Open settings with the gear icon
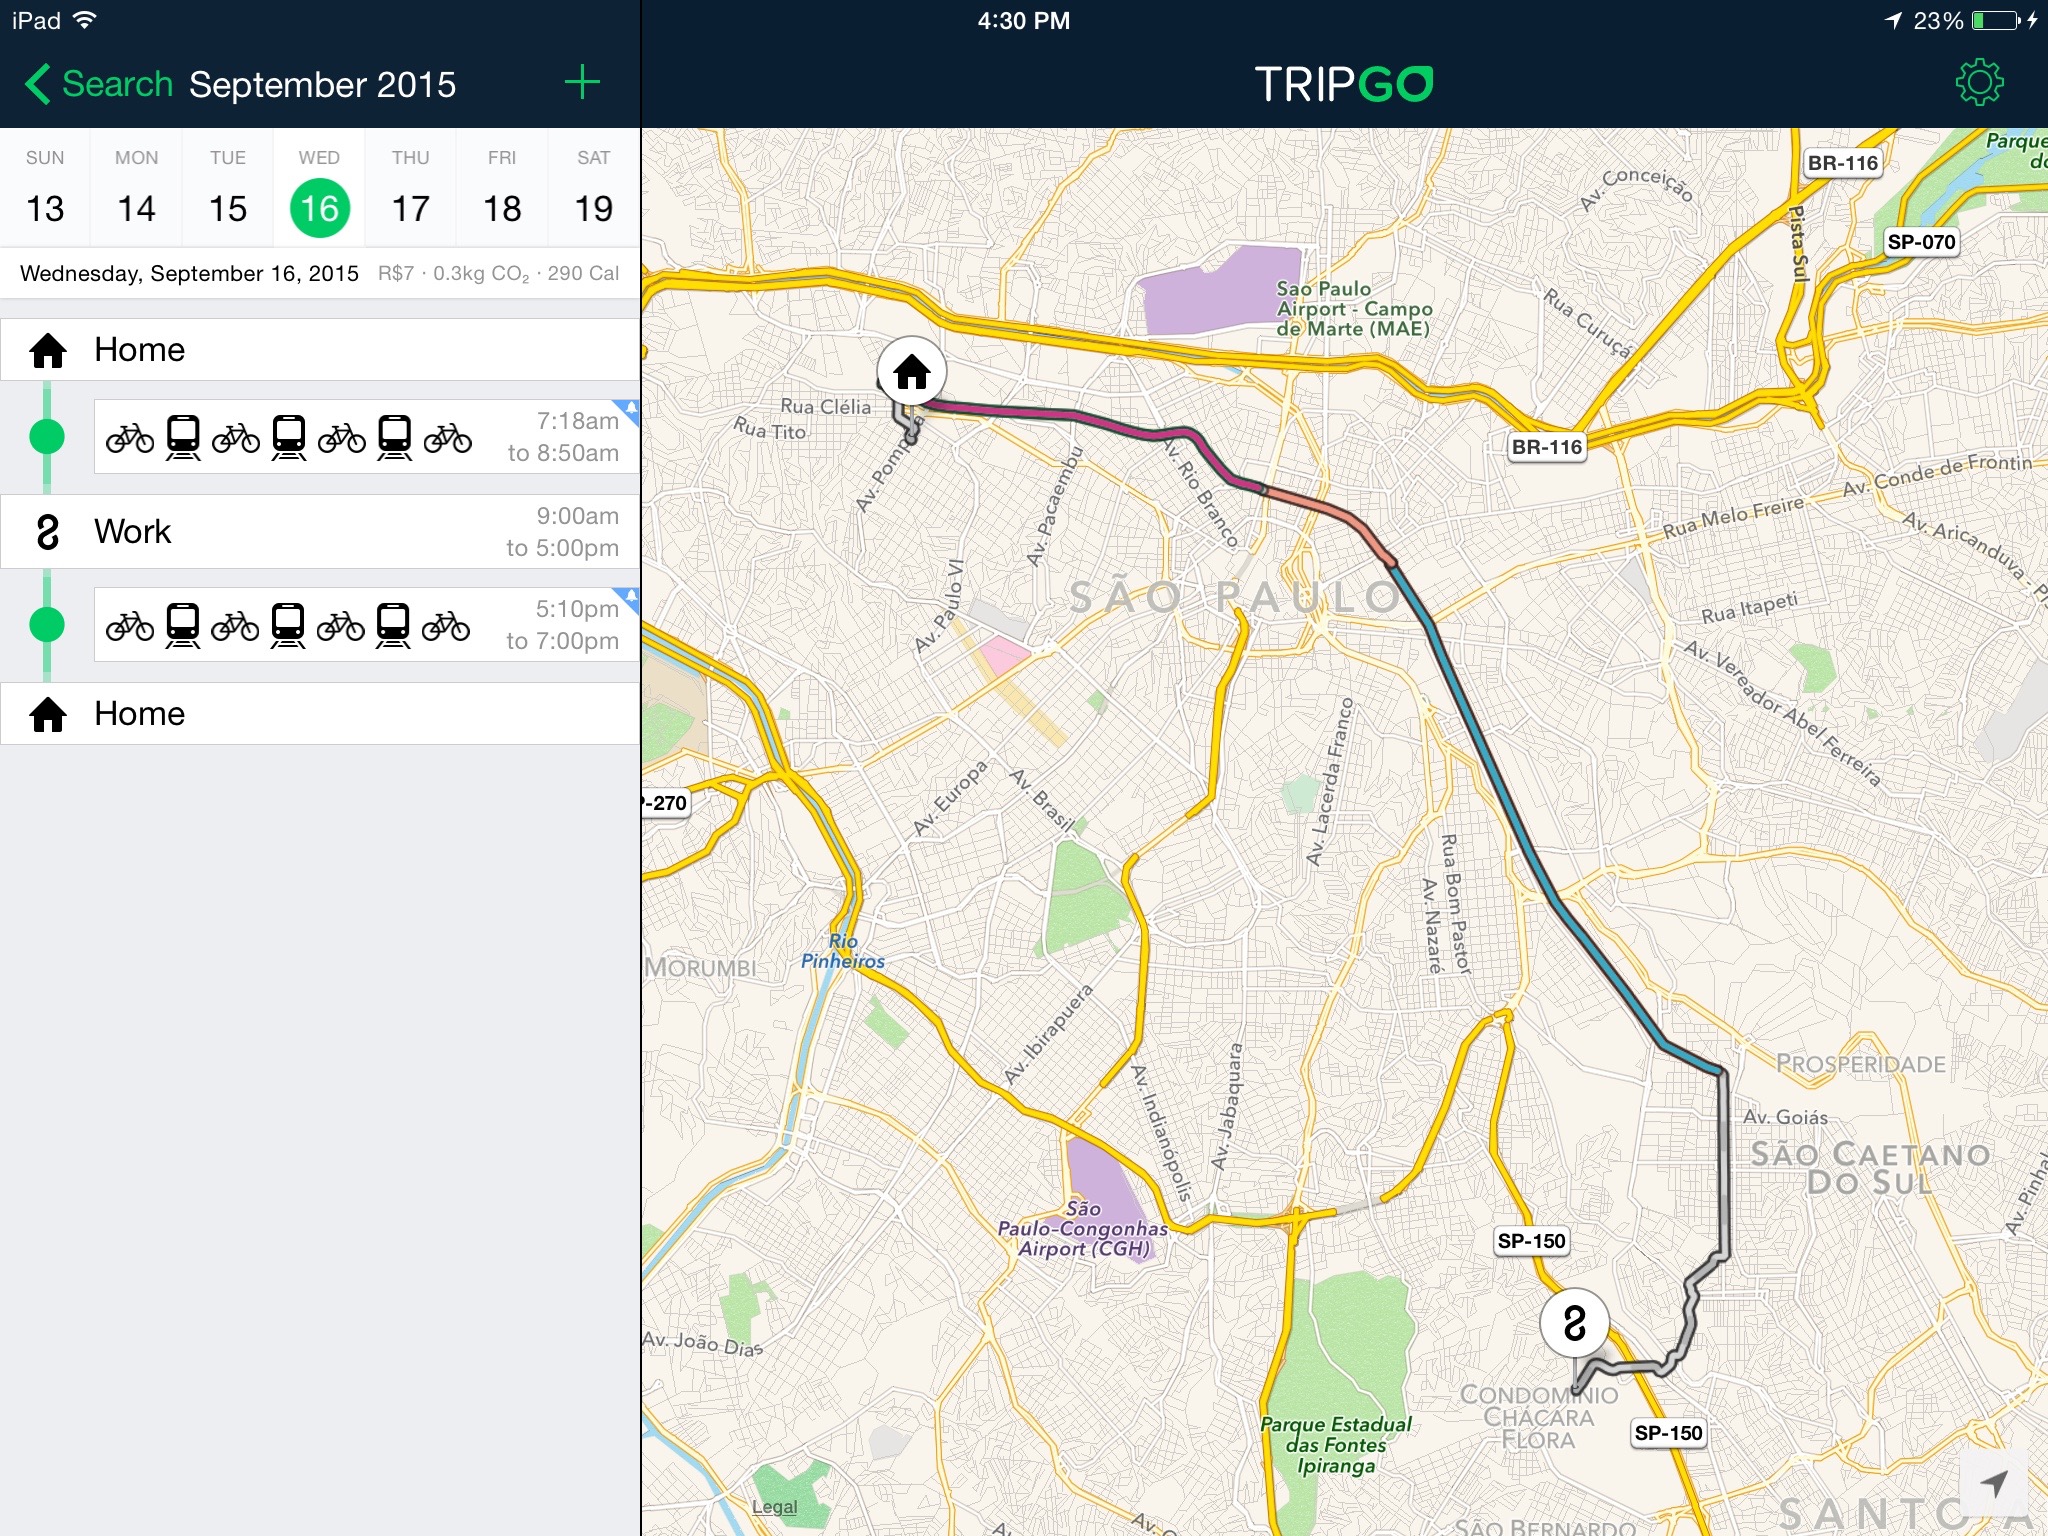 pyautogui.click(x=1979, y=83)
